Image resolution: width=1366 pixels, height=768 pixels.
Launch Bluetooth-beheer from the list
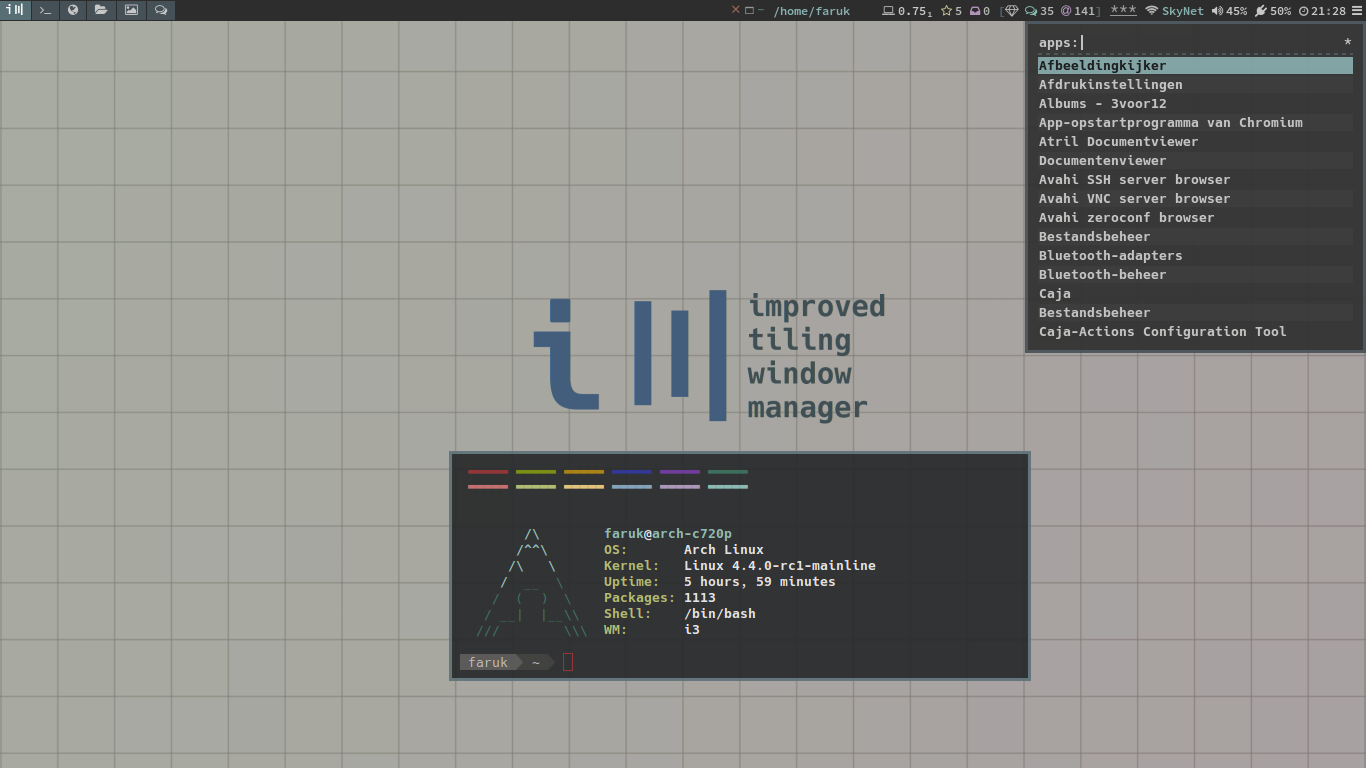tap(1195, 275)
